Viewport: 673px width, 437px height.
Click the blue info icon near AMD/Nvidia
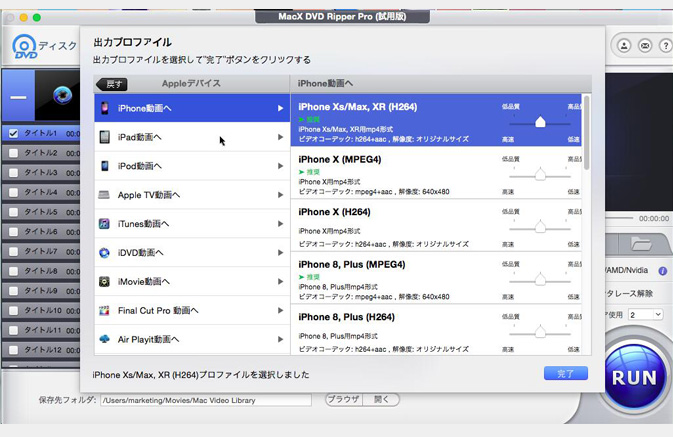click(663, 271)
